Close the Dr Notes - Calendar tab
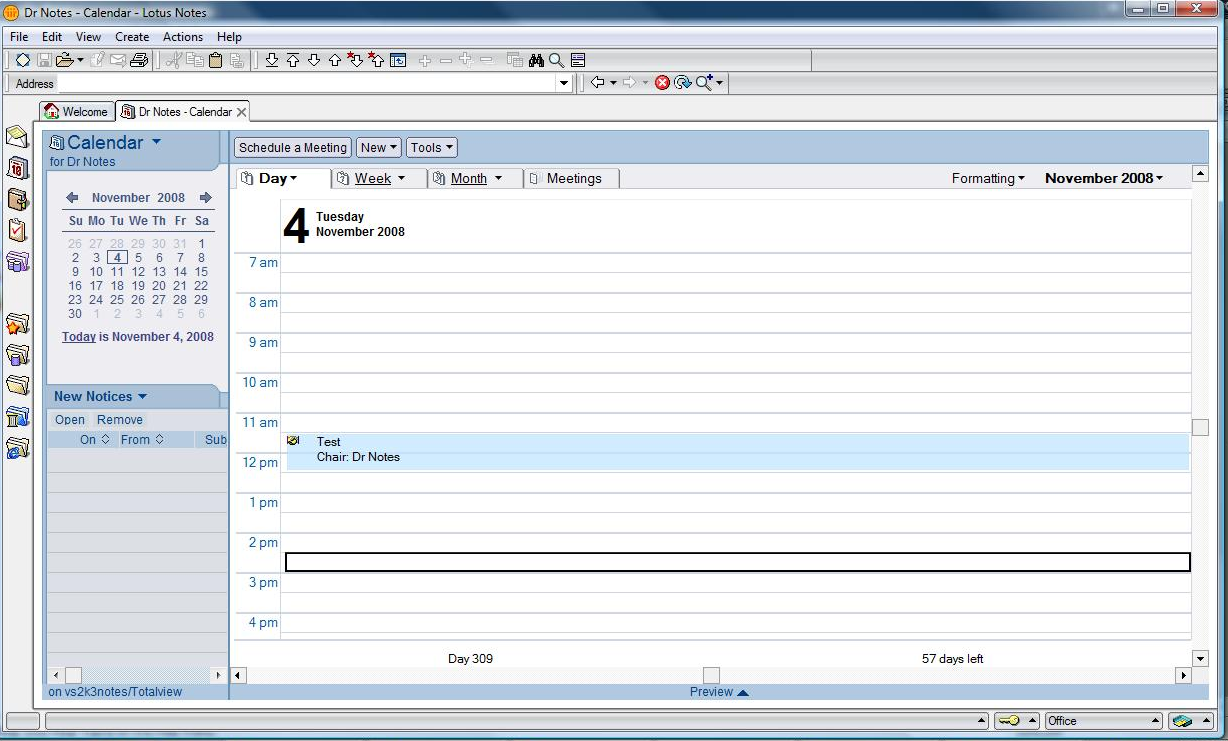 [241, 112]
